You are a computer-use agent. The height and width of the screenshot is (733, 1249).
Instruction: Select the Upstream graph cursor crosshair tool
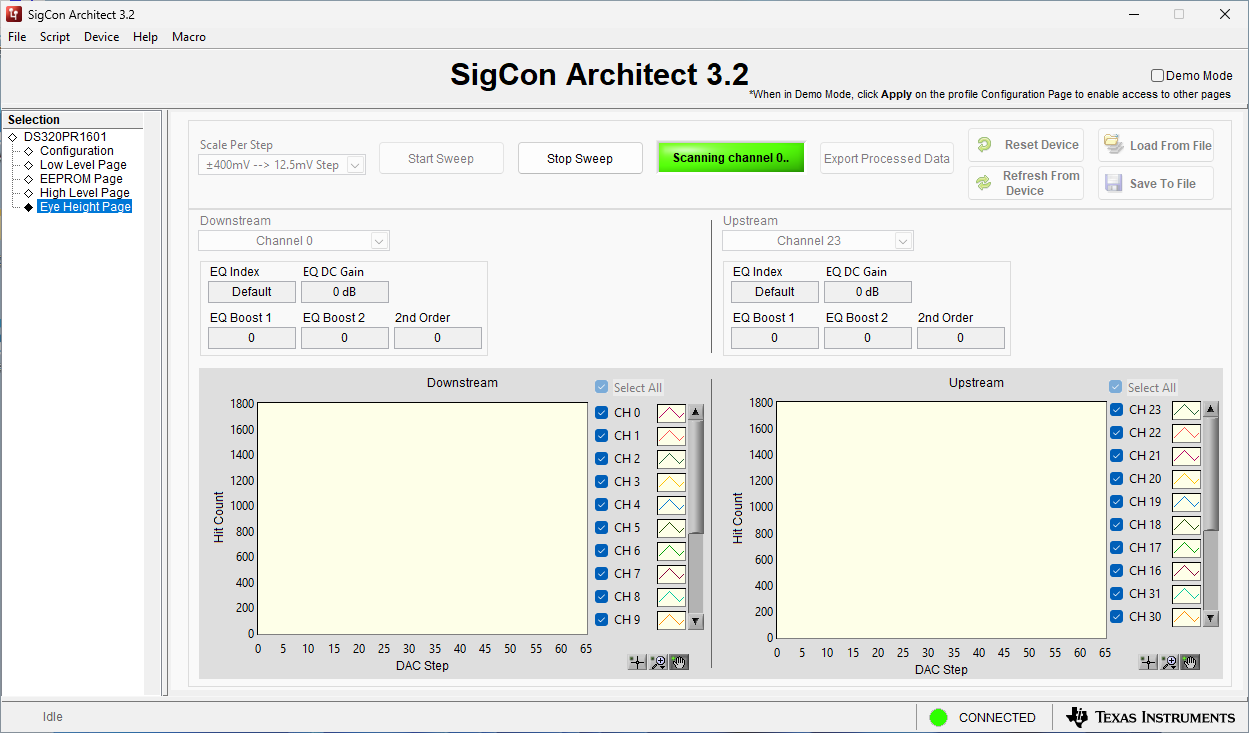tap(1148, 662)
